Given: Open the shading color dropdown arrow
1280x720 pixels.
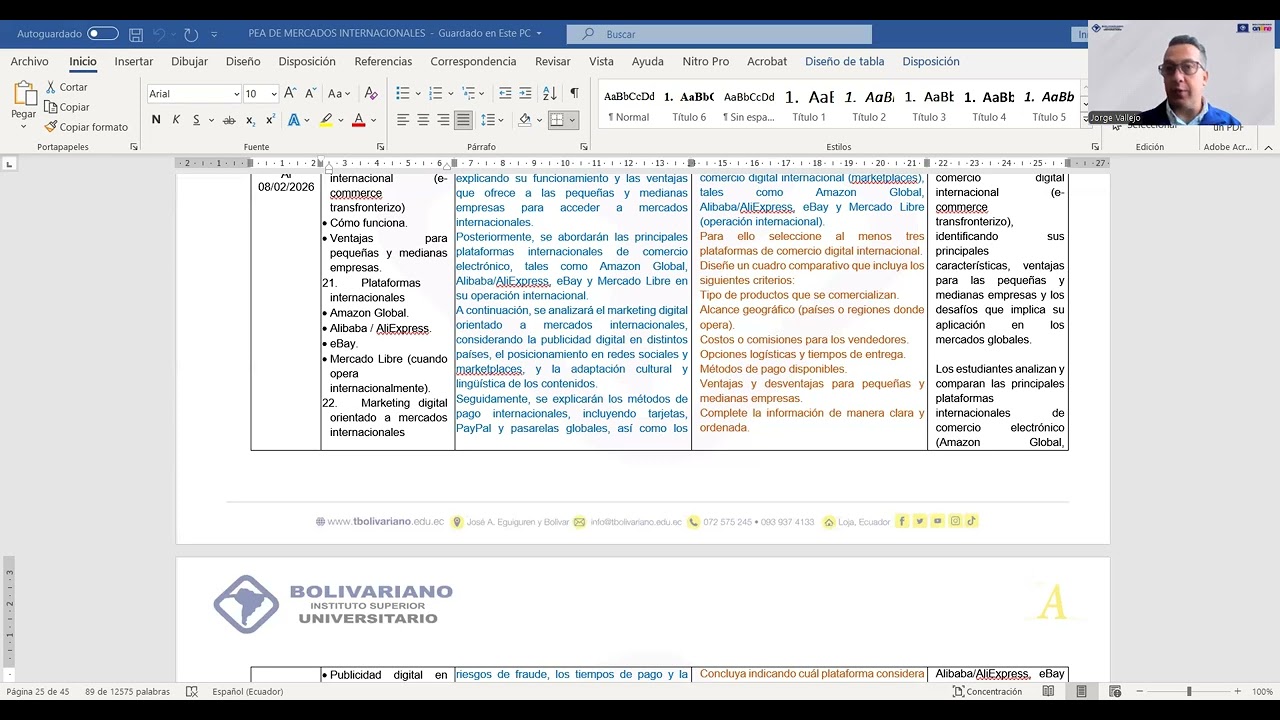Looking at the screenshot, I should click(540, 120).
